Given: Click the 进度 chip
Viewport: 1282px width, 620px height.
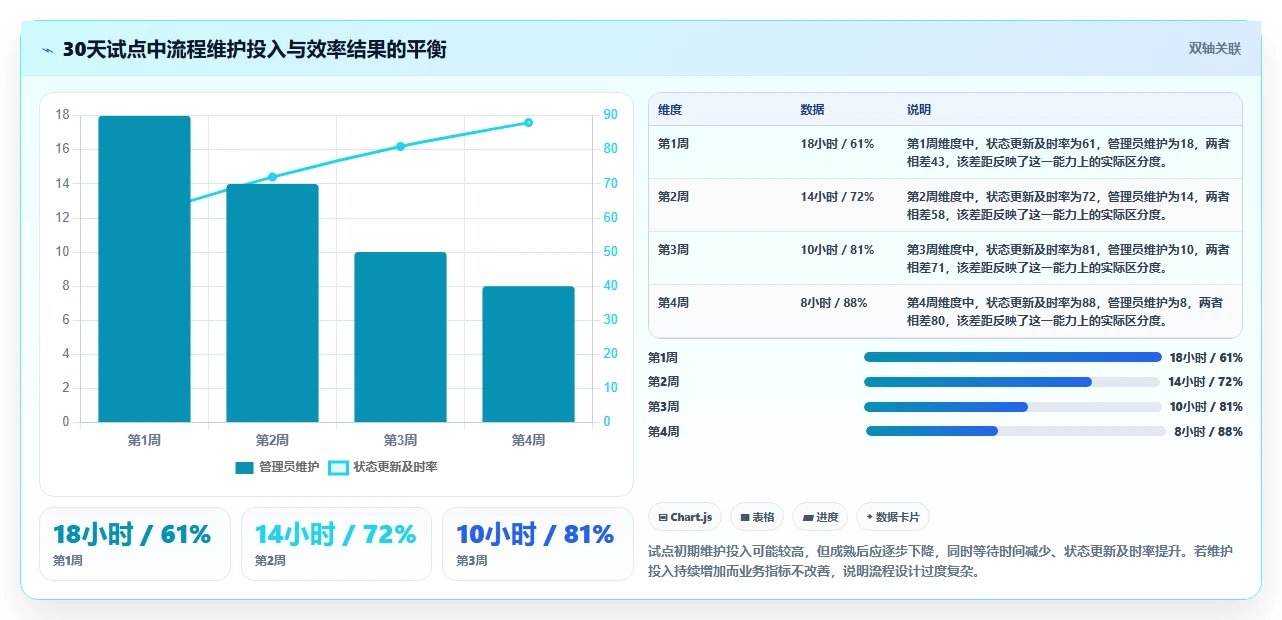Looking at the screenshot, I should (820, 517).
